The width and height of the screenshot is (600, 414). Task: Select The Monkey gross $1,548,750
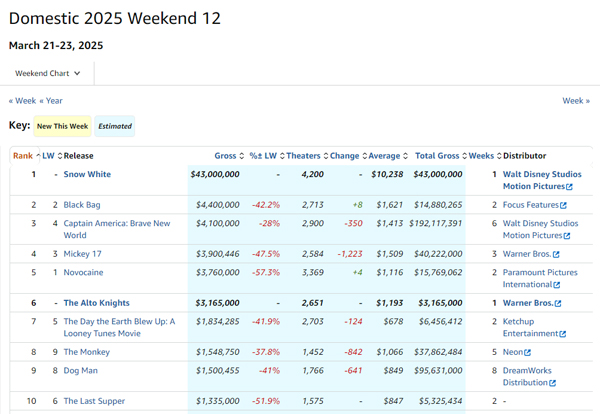tap(218, 352)
